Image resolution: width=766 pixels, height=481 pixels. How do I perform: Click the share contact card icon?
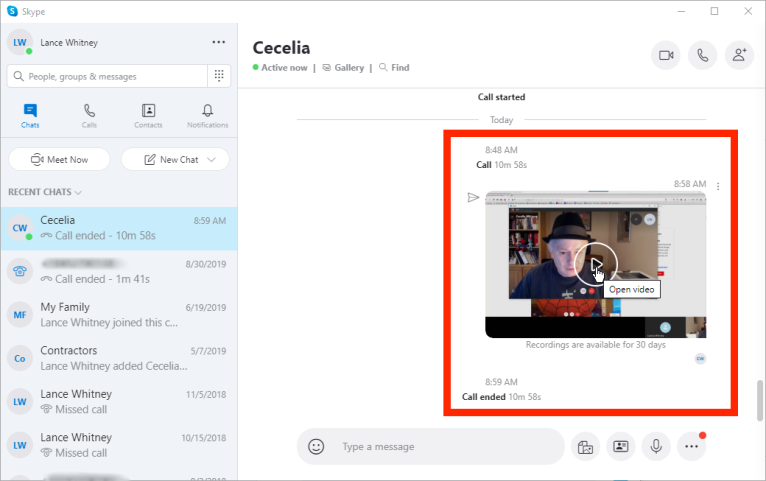click(x=620, y=446)
